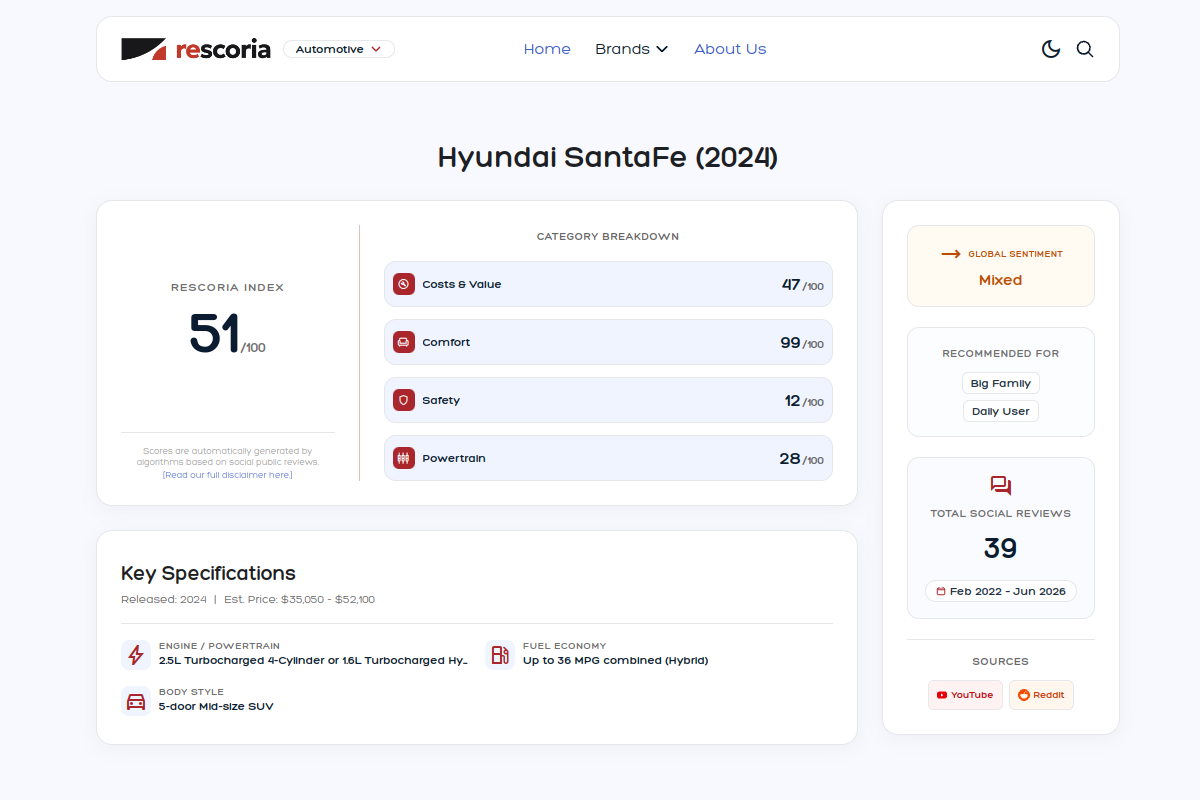Screen dimensions: 1200x800
Task: Toggle dark mode moon icon
Action: point(1051,49)
